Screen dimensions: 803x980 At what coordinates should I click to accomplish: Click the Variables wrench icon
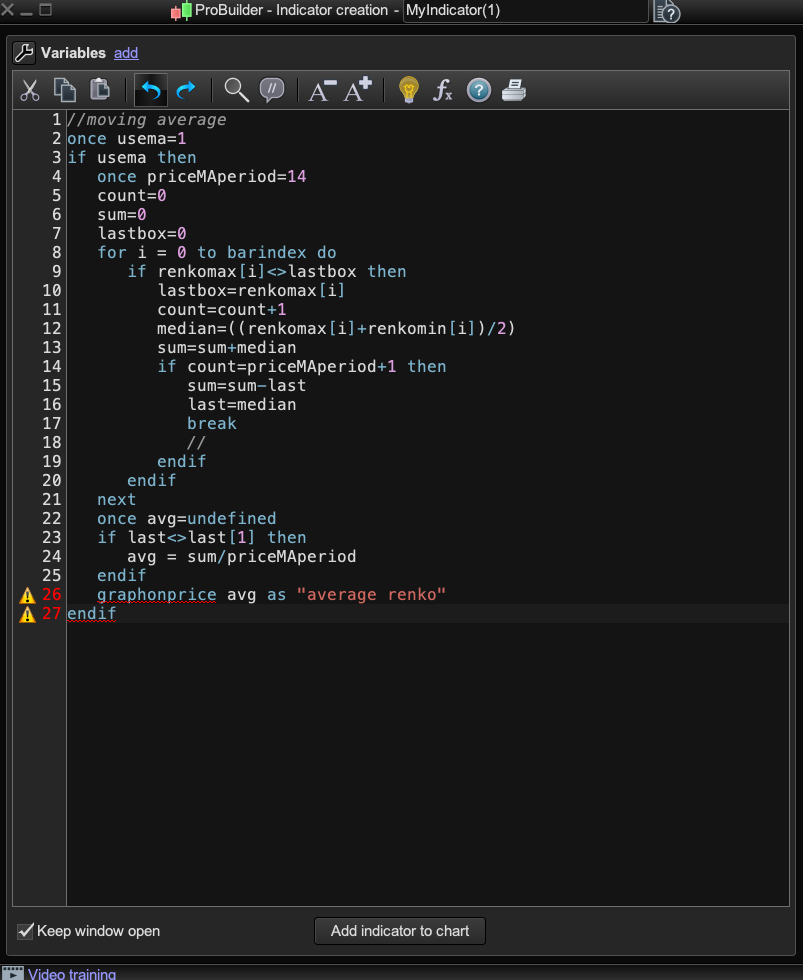[24, 53]
